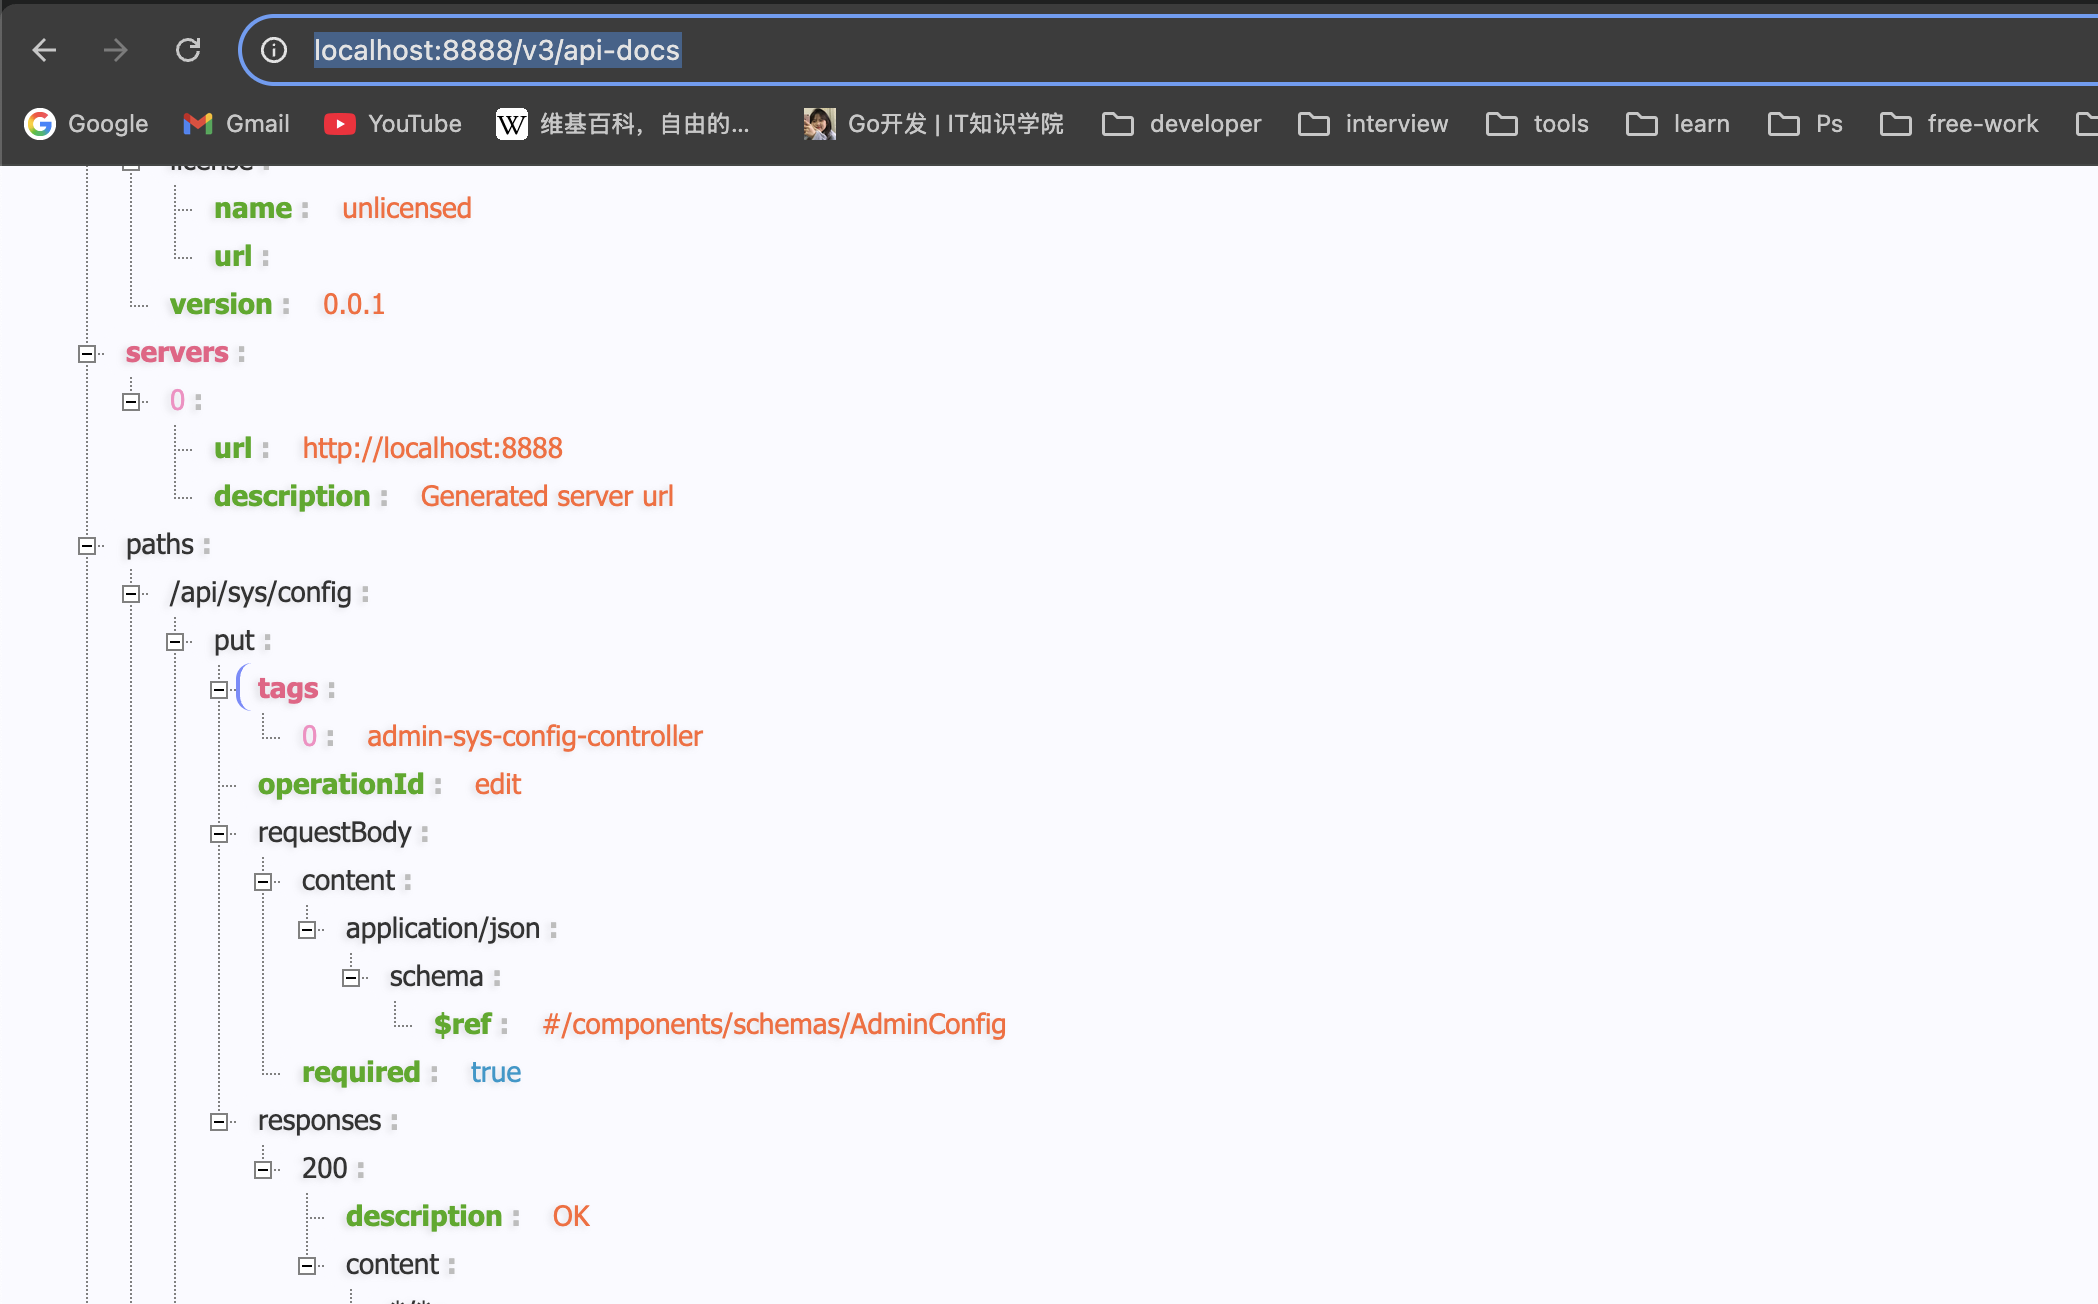Click the forward navigation arrow

[x=116, y=49]
